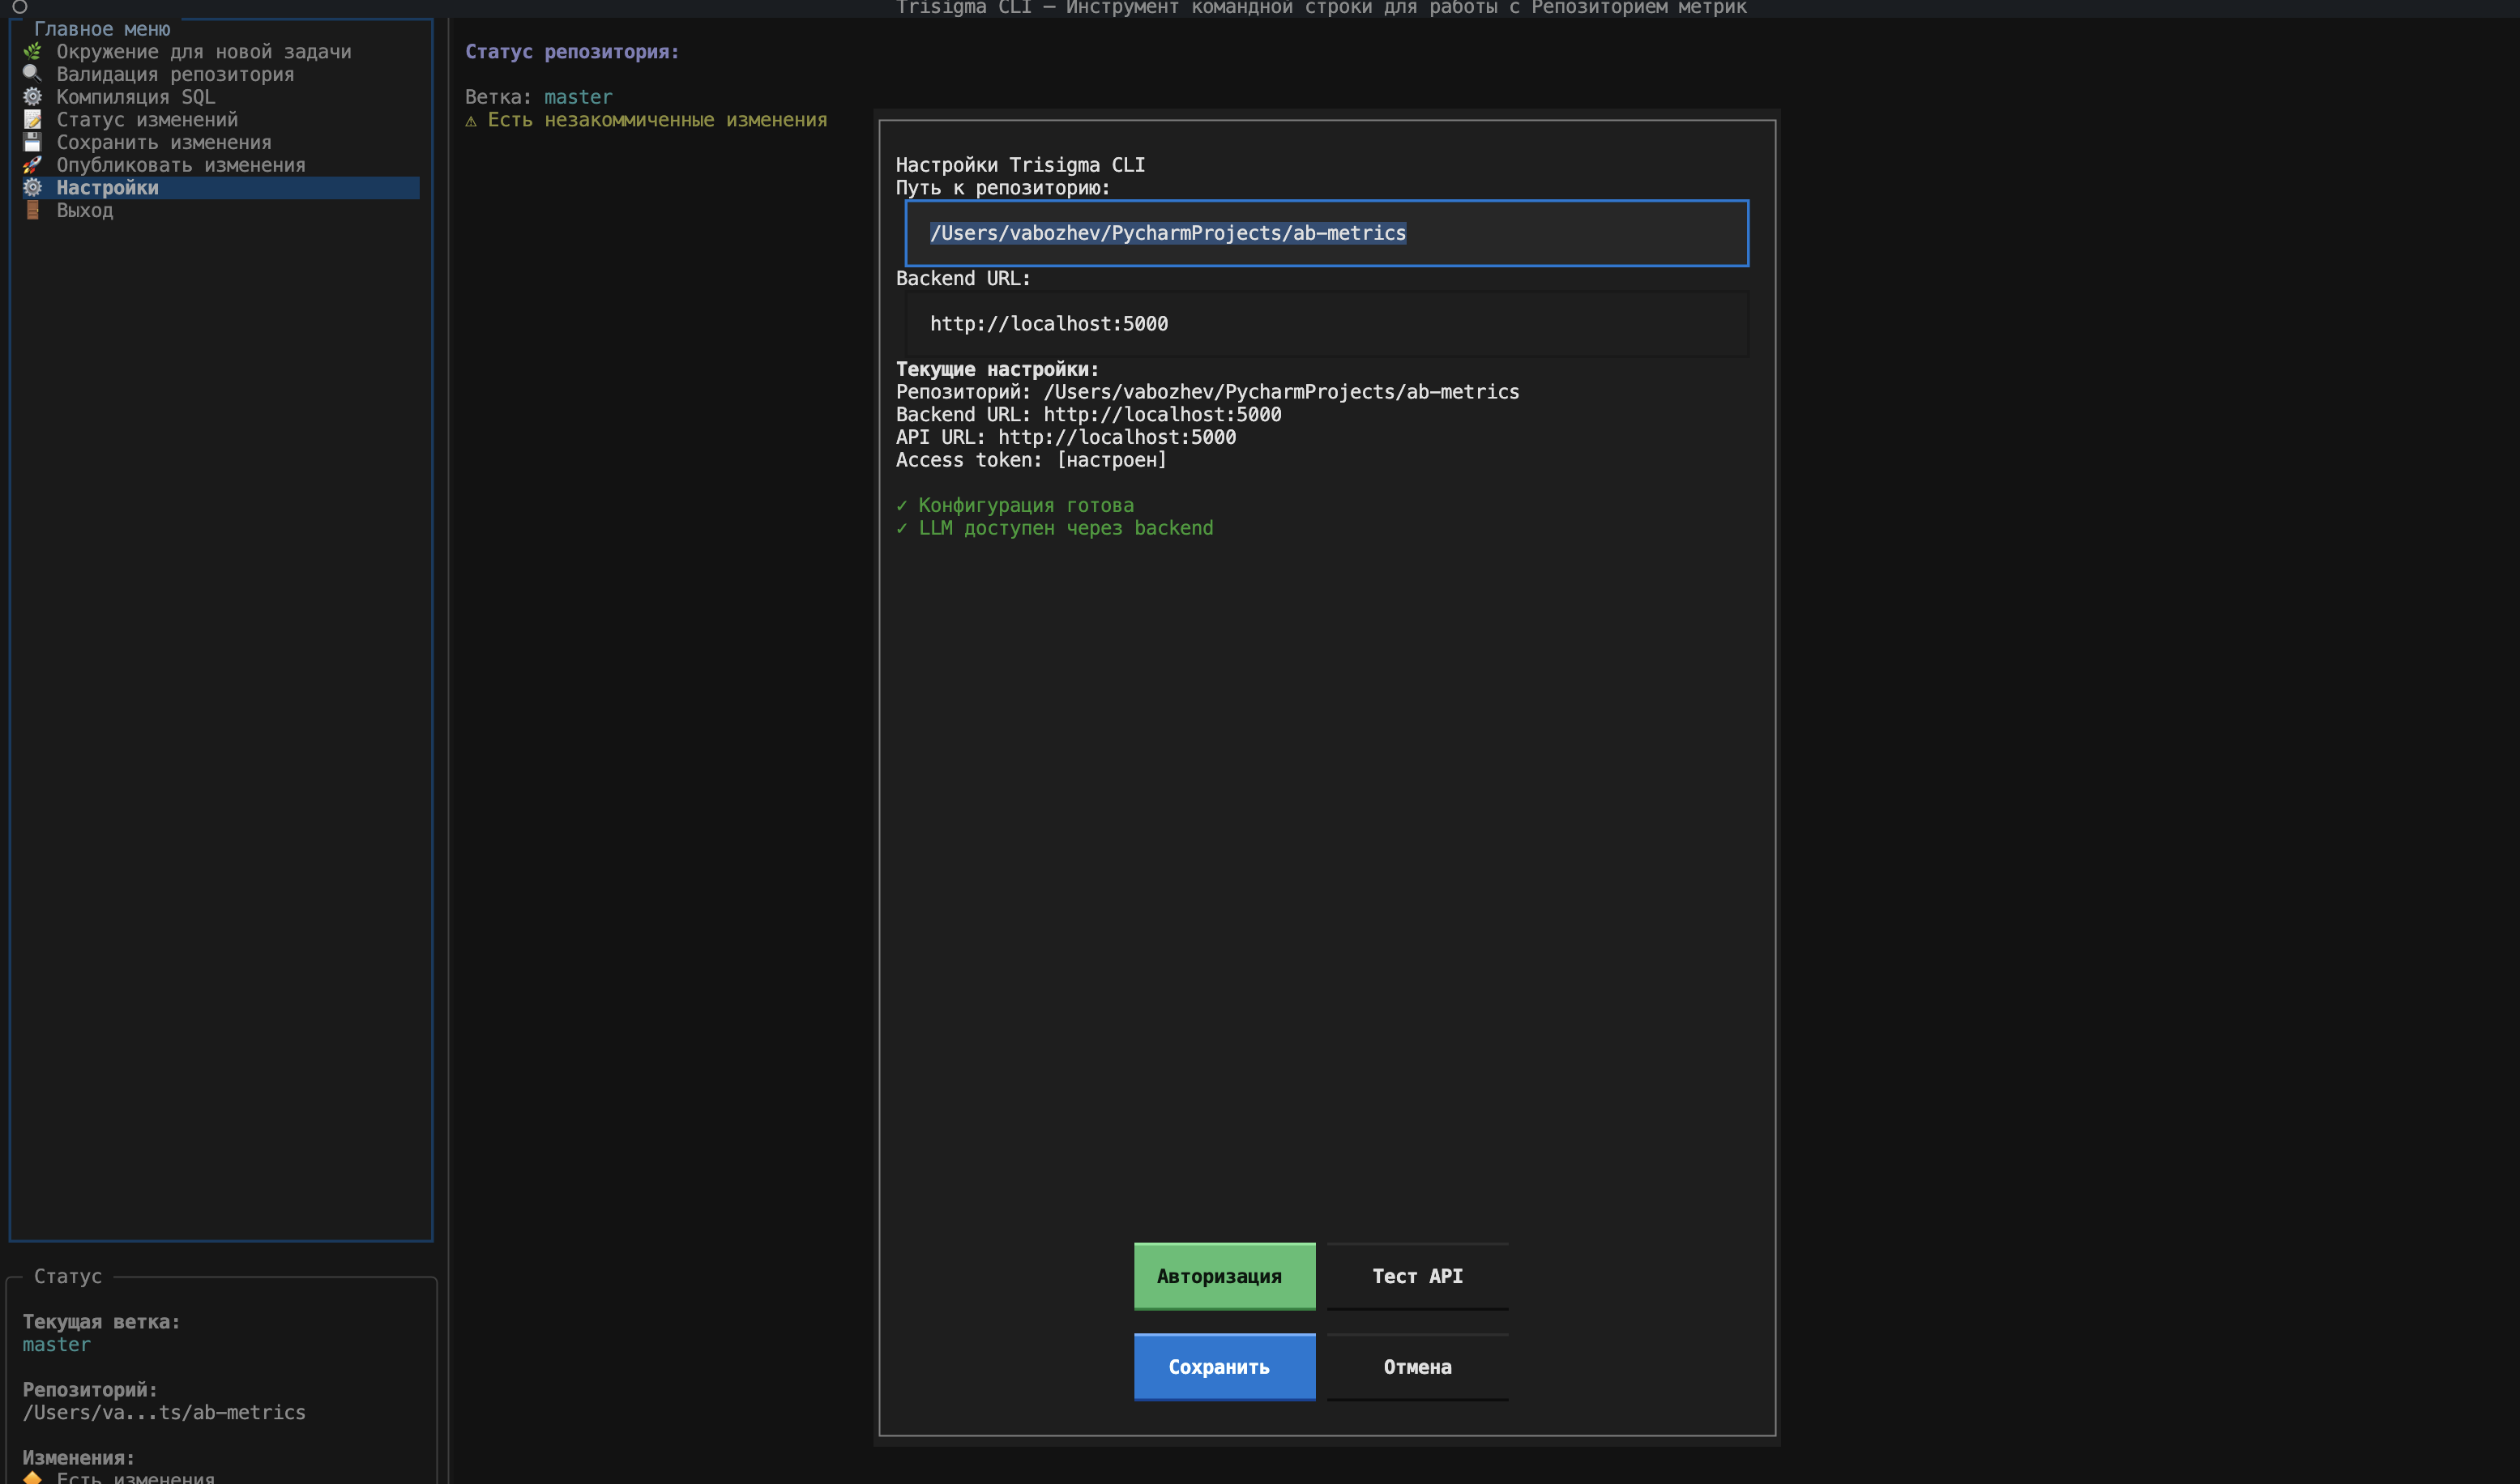Click into the Backend URL field
This screenshot has height=1484, width=2520.
click(1326, 324)
